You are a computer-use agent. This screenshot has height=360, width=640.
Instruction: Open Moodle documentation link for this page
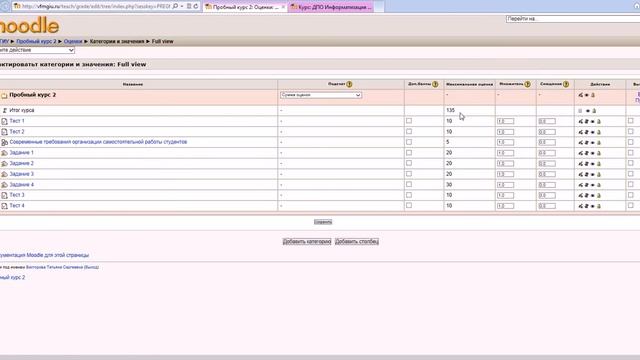coord(44,255)
